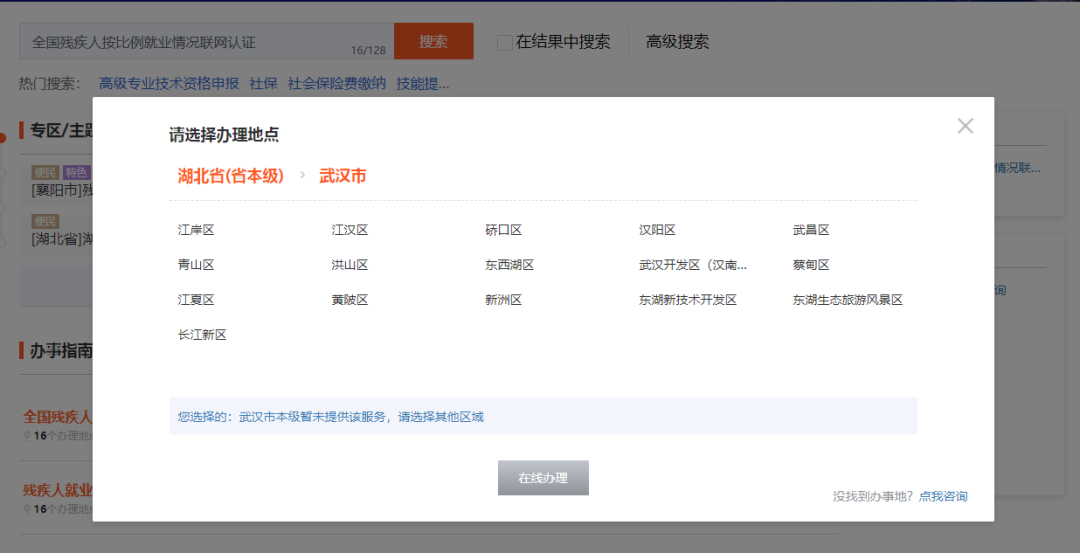
Task: Choose 江岸区 district
Action: click(x=196, y=230)
